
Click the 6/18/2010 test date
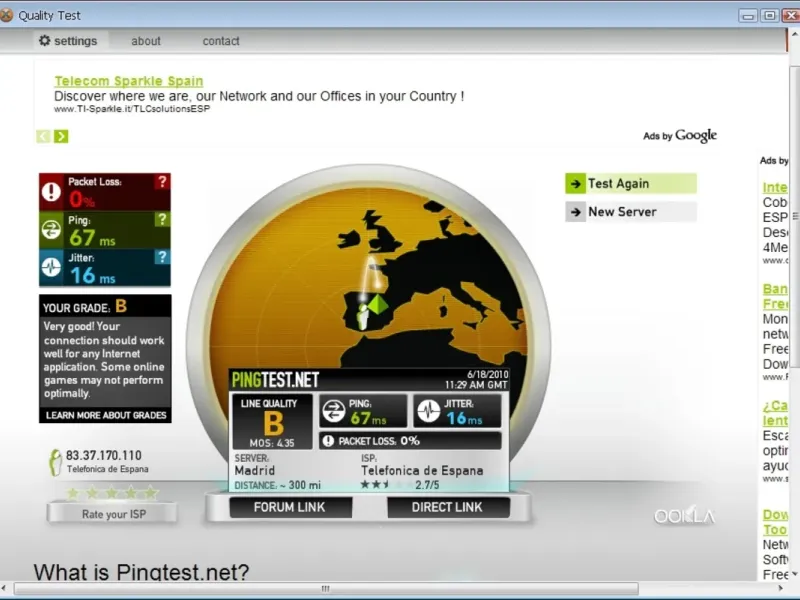point(487,375)
